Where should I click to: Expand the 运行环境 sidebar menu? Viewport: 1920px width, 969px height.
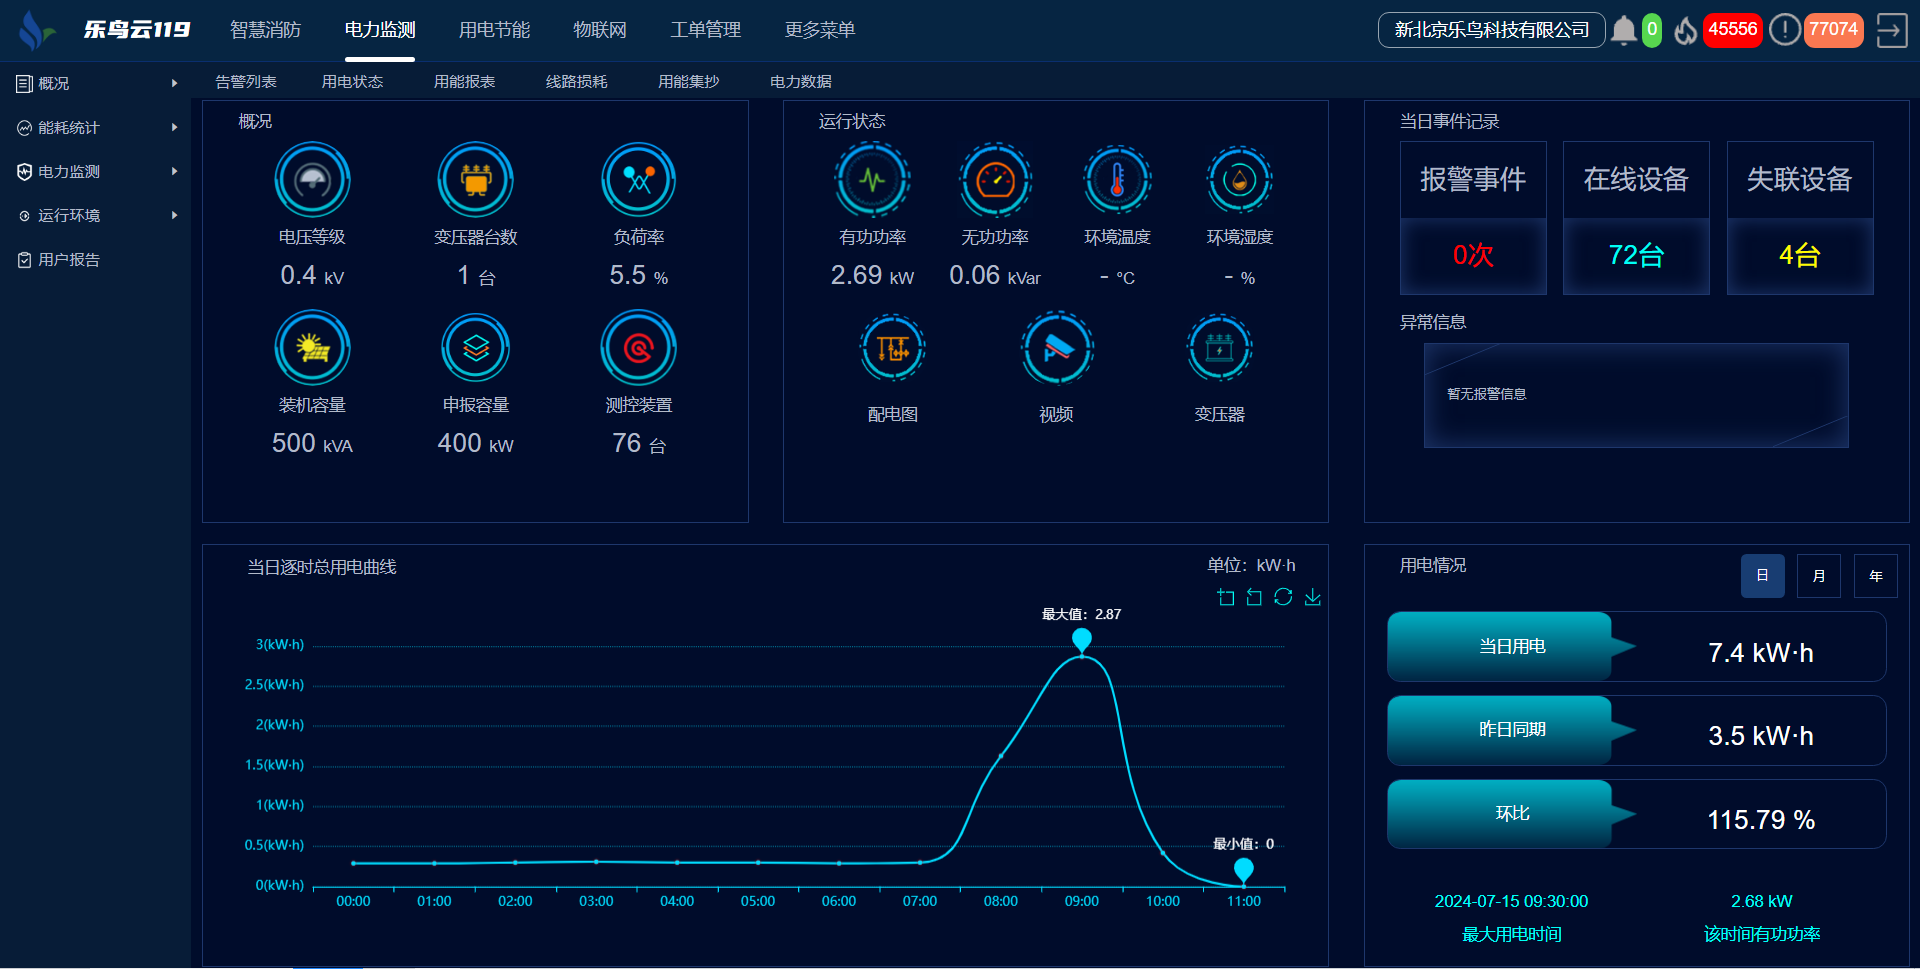[x=96, y=216]
